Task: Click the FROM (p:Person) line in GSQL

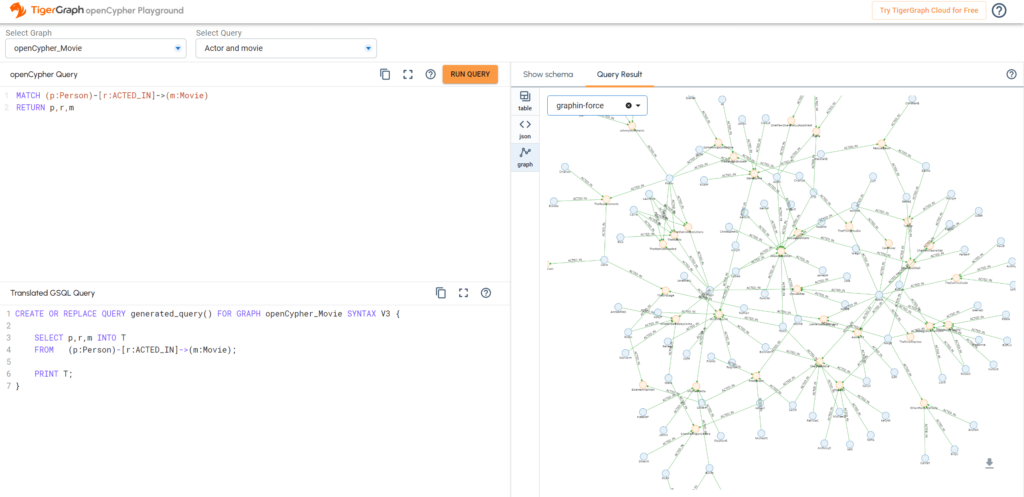Action: point(135,350)
